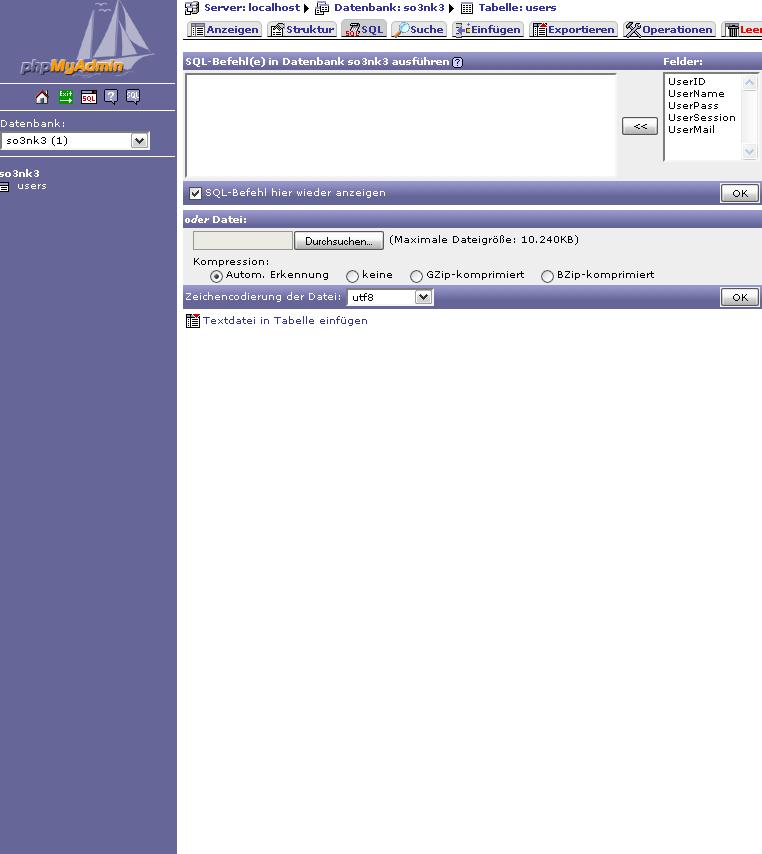Switch to the Struktur tab
Image resolution: width=762 pixels, height=854 pixels.
301,30
